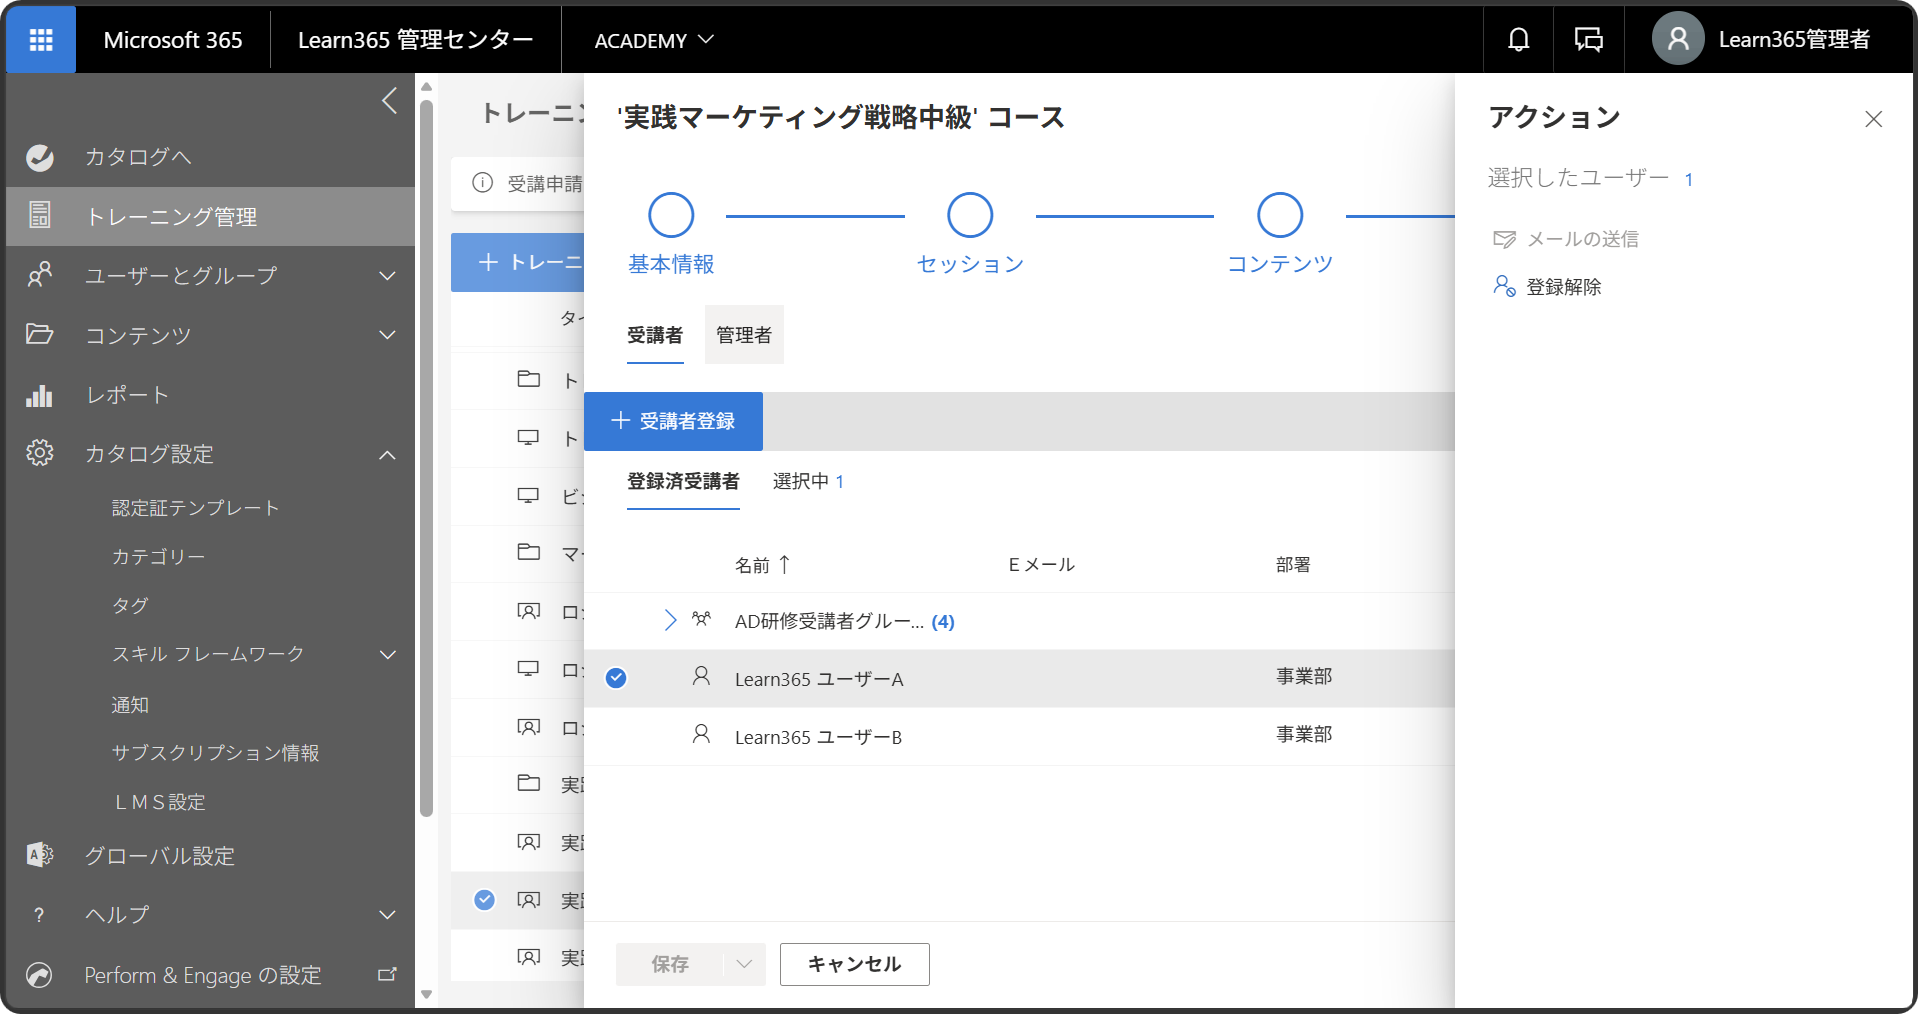The width and height of the screenshot is (1918, 1014).
Task: Expand AD研修受講者グループ row chevron
Action: pyautogui.click(x=670, y=621)
